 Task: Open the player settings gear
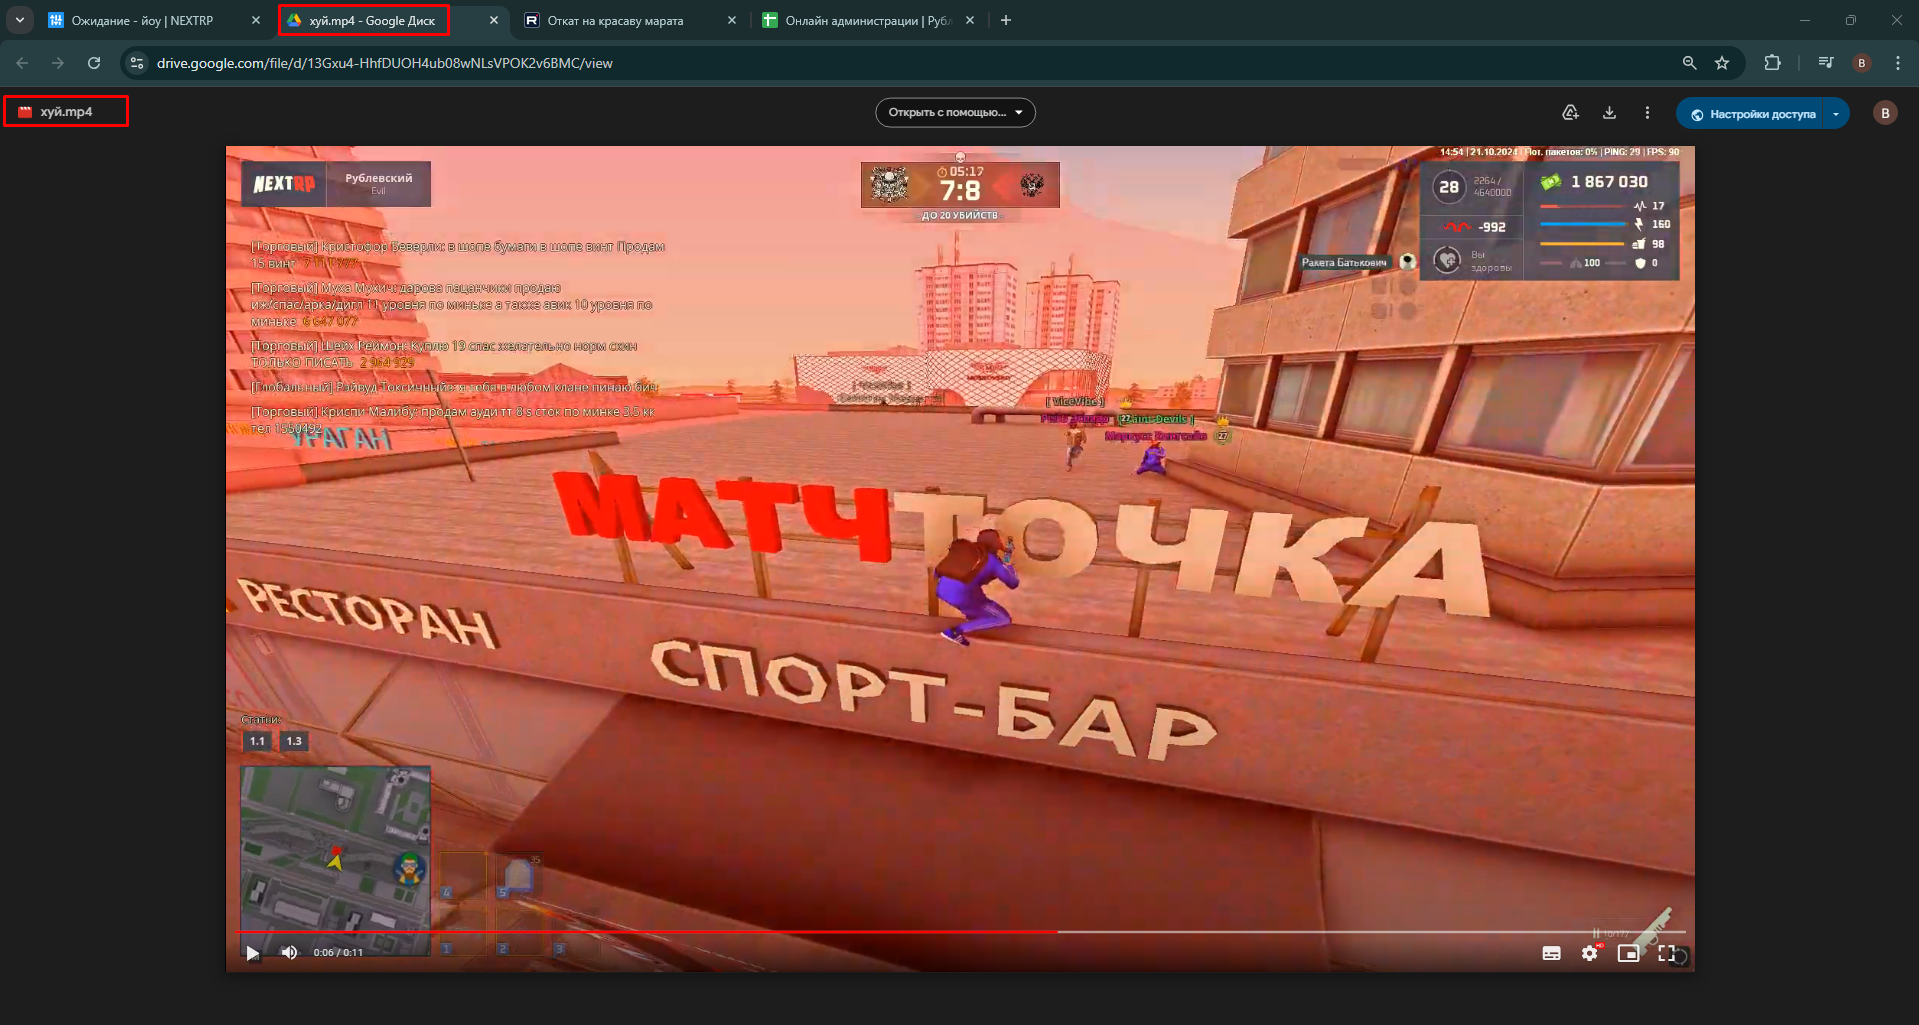coord(1589,953)
